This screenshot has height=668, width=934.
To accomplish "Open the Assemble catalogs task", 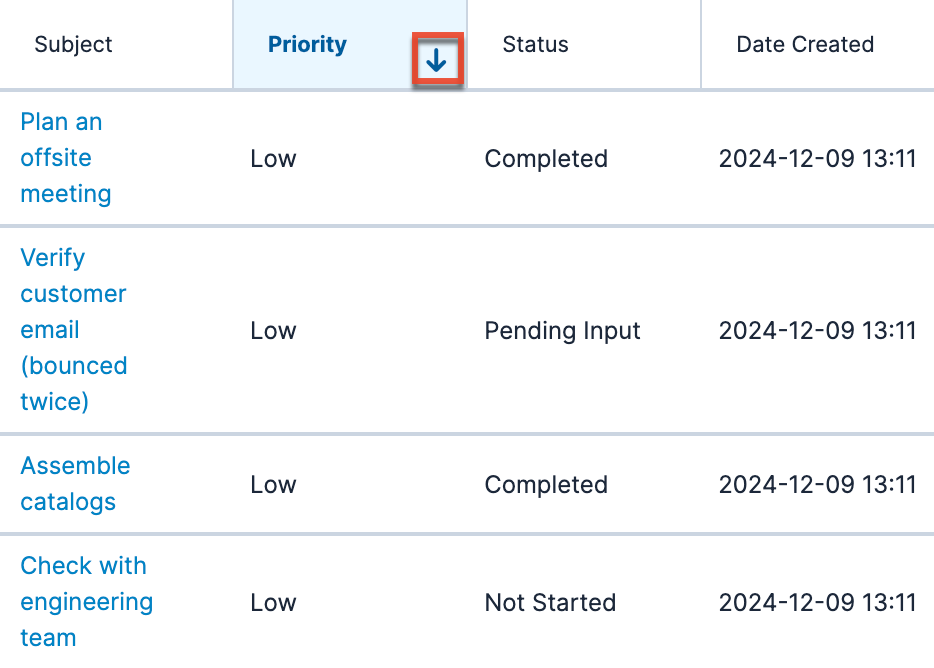I will pyautogui.click(x=75, y=484).
